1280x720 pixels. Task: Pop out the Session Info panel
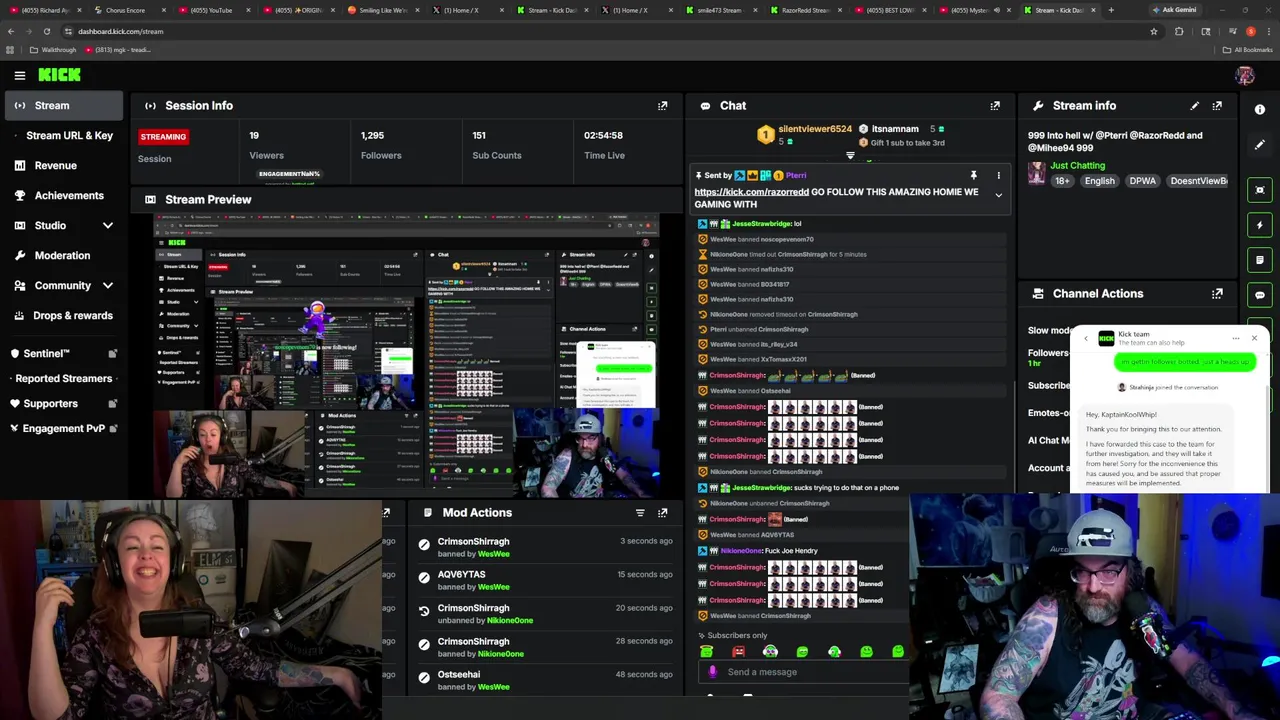pos(662,105)
